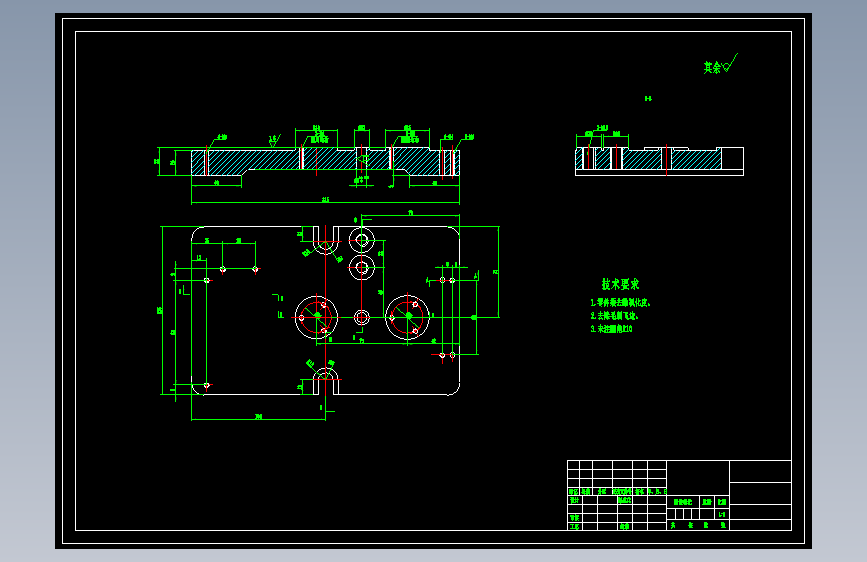Pick the right large bolt circle in plan view

click(x=408, y=317)
